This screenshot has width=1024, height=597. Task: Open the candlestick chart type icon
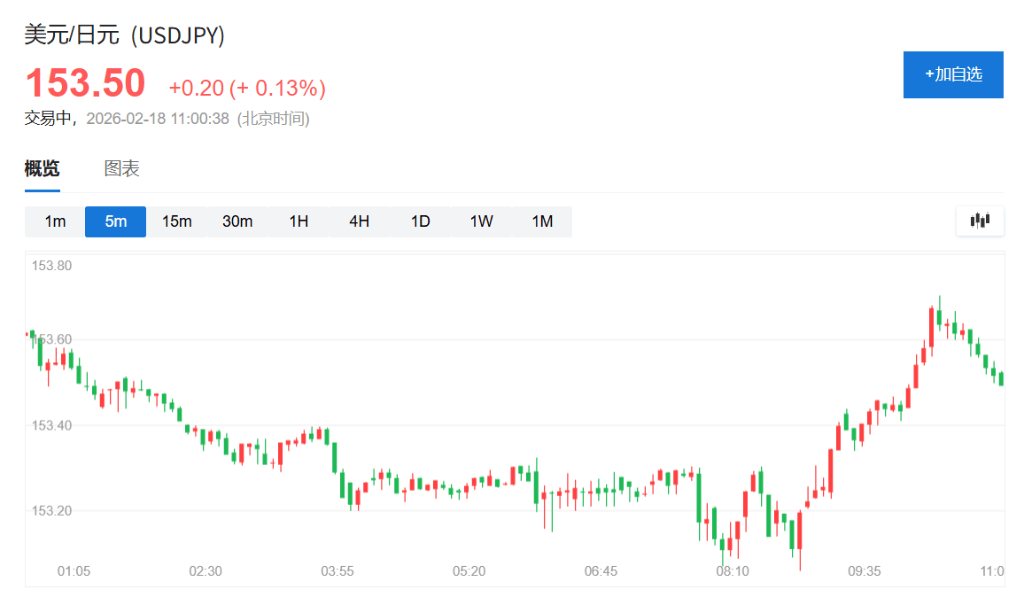click(x=979, y=221)
